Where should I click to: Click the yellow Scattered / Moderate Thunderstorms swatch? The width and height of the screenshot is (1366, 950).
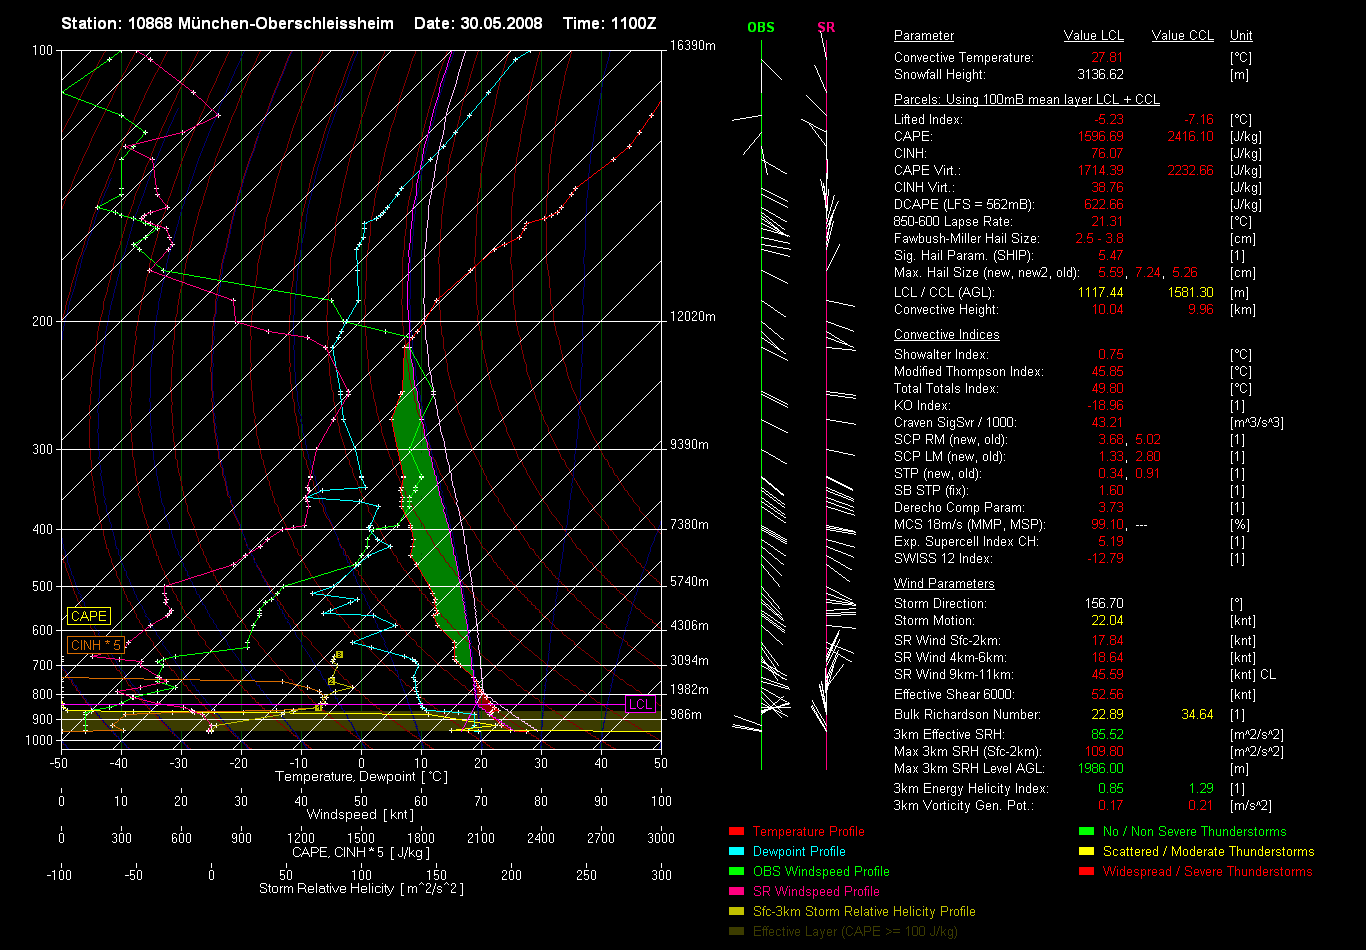pos(1087,851)
